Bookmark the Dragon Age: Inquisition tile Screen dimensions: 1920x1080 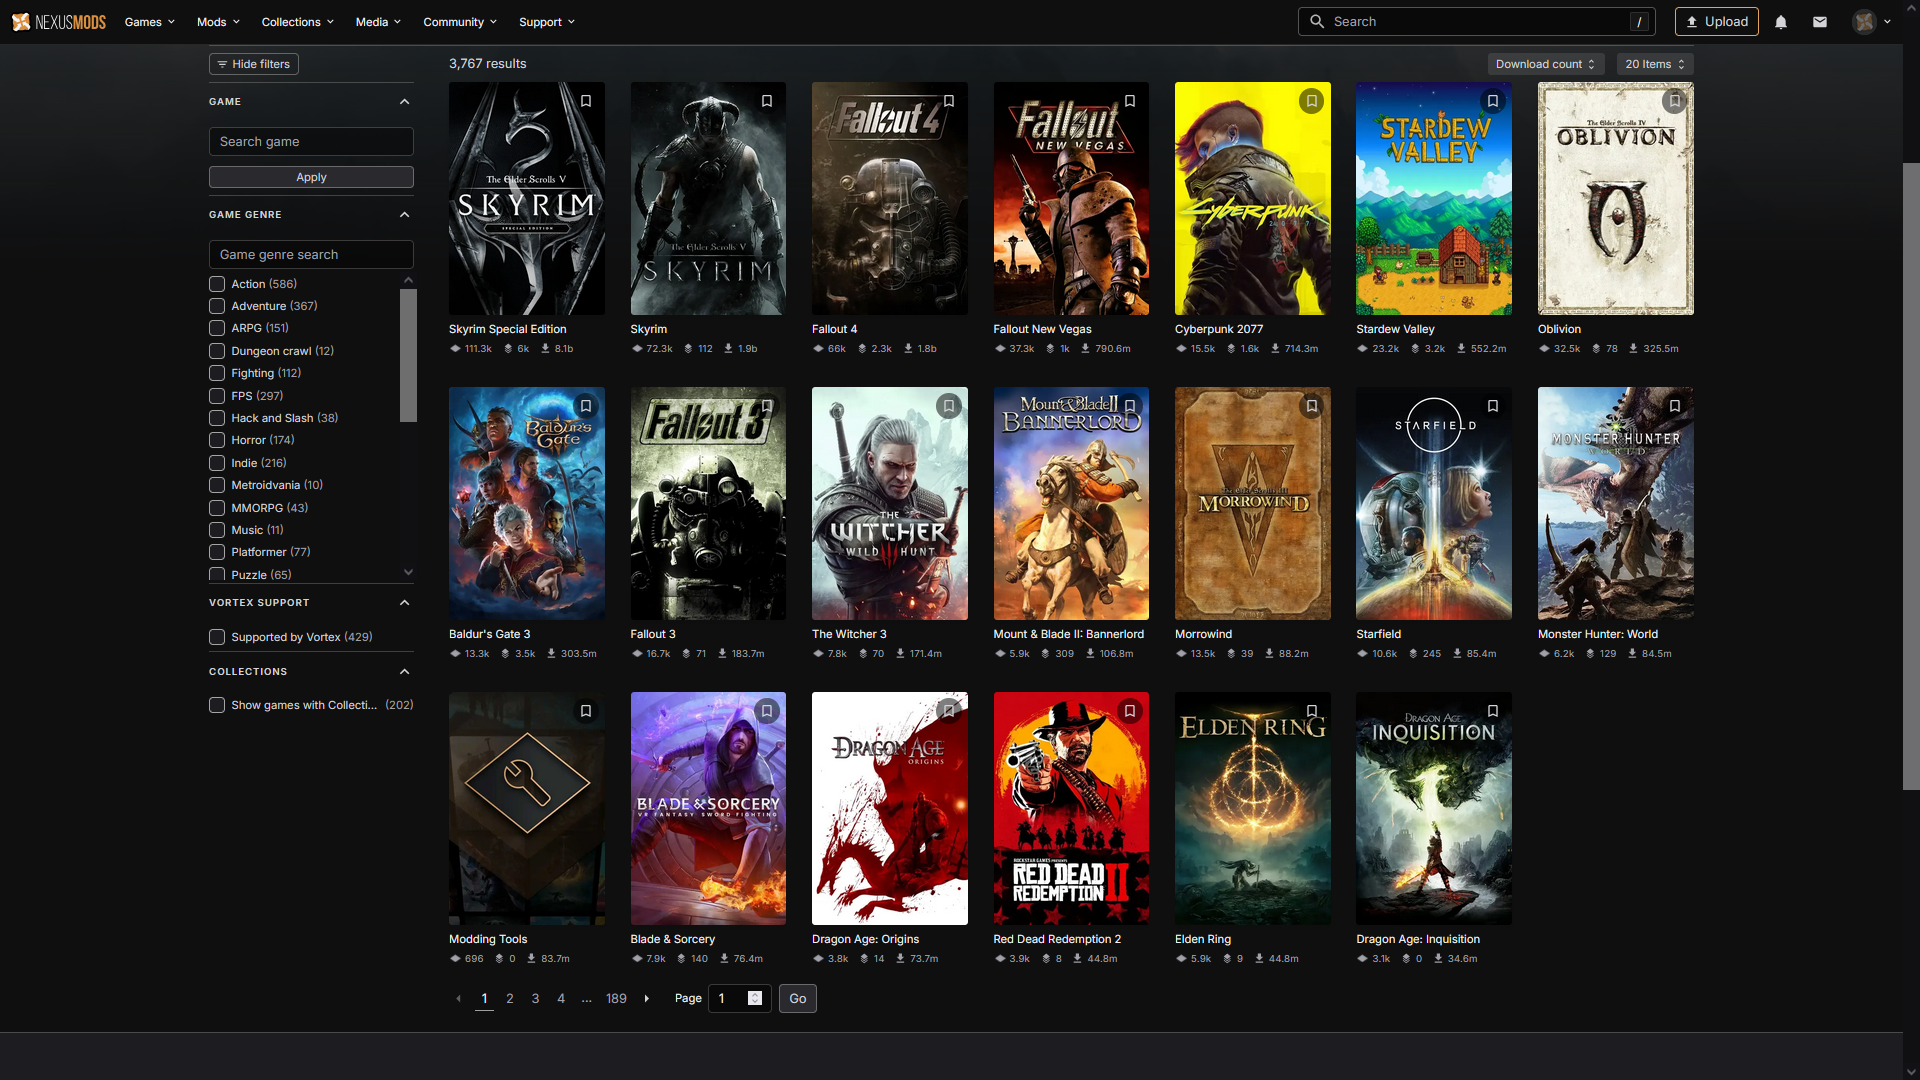(1493, 711)
